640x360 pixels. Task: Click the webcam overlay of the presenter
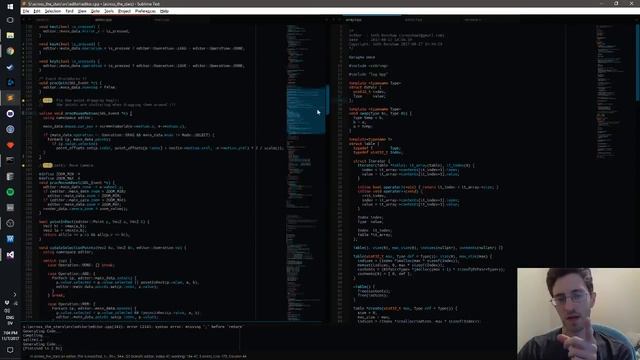pyautogui.click(x=578, y=314)
